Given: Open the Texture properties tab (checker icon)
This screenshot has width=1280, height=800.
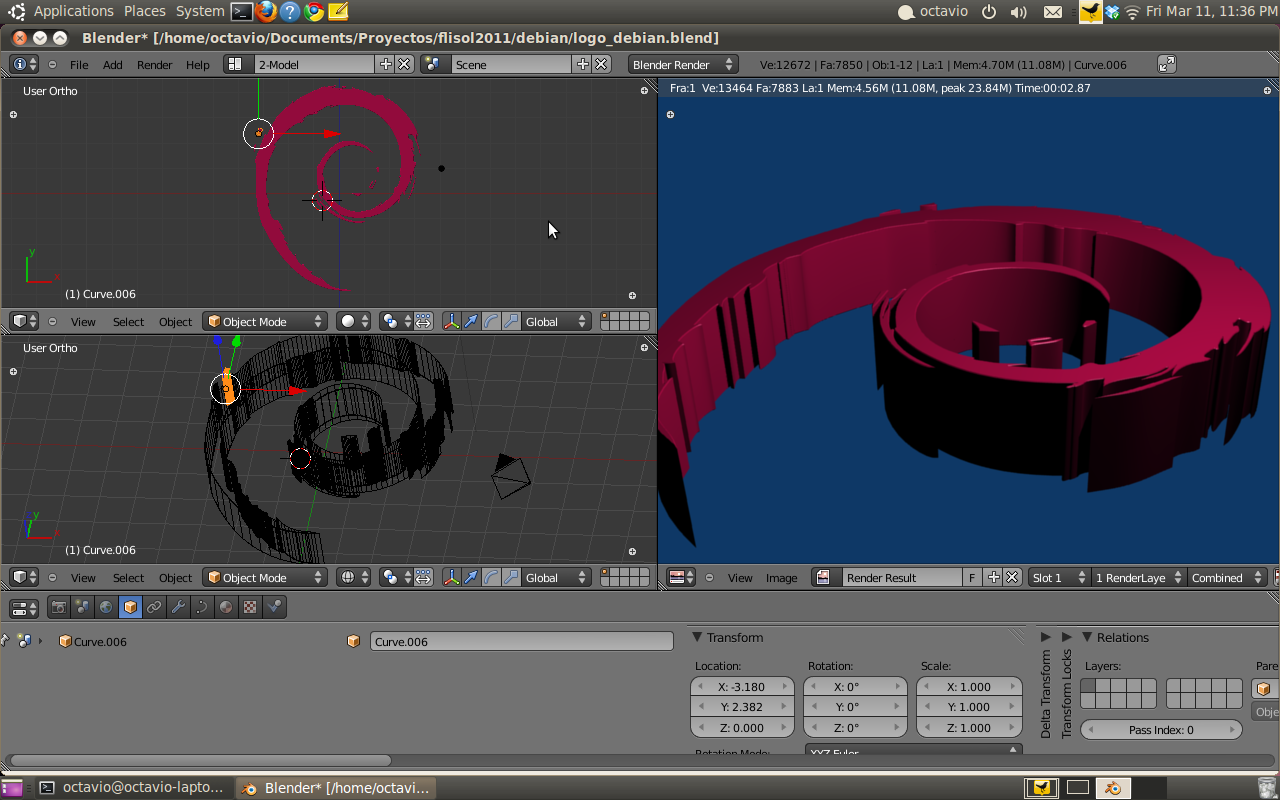Looking at the screenshot, I should tap(250, 607).
